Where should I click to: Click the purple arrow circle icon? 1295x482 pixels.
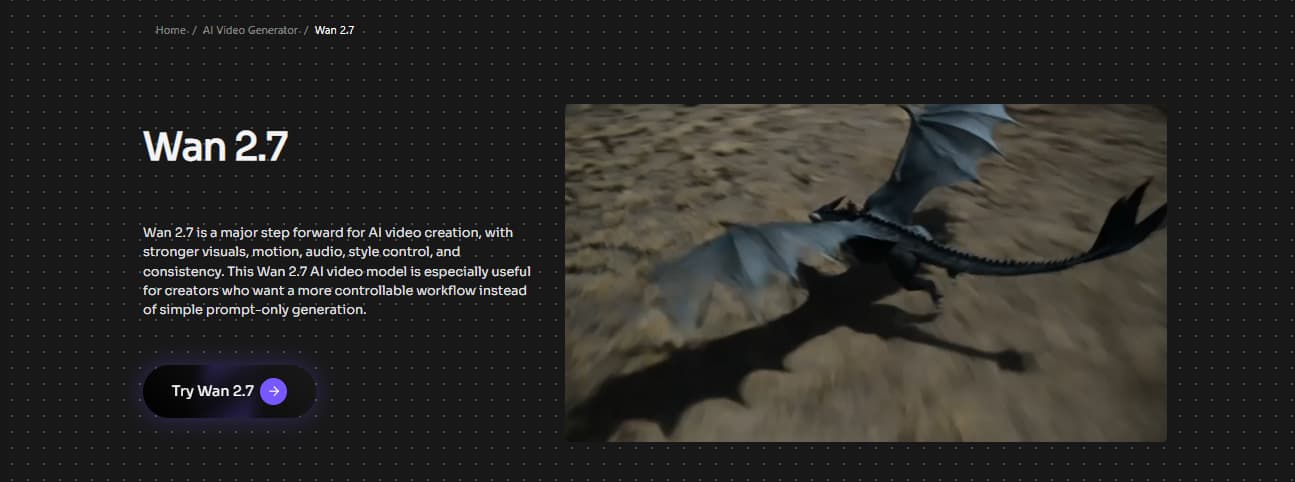(273, 391)
